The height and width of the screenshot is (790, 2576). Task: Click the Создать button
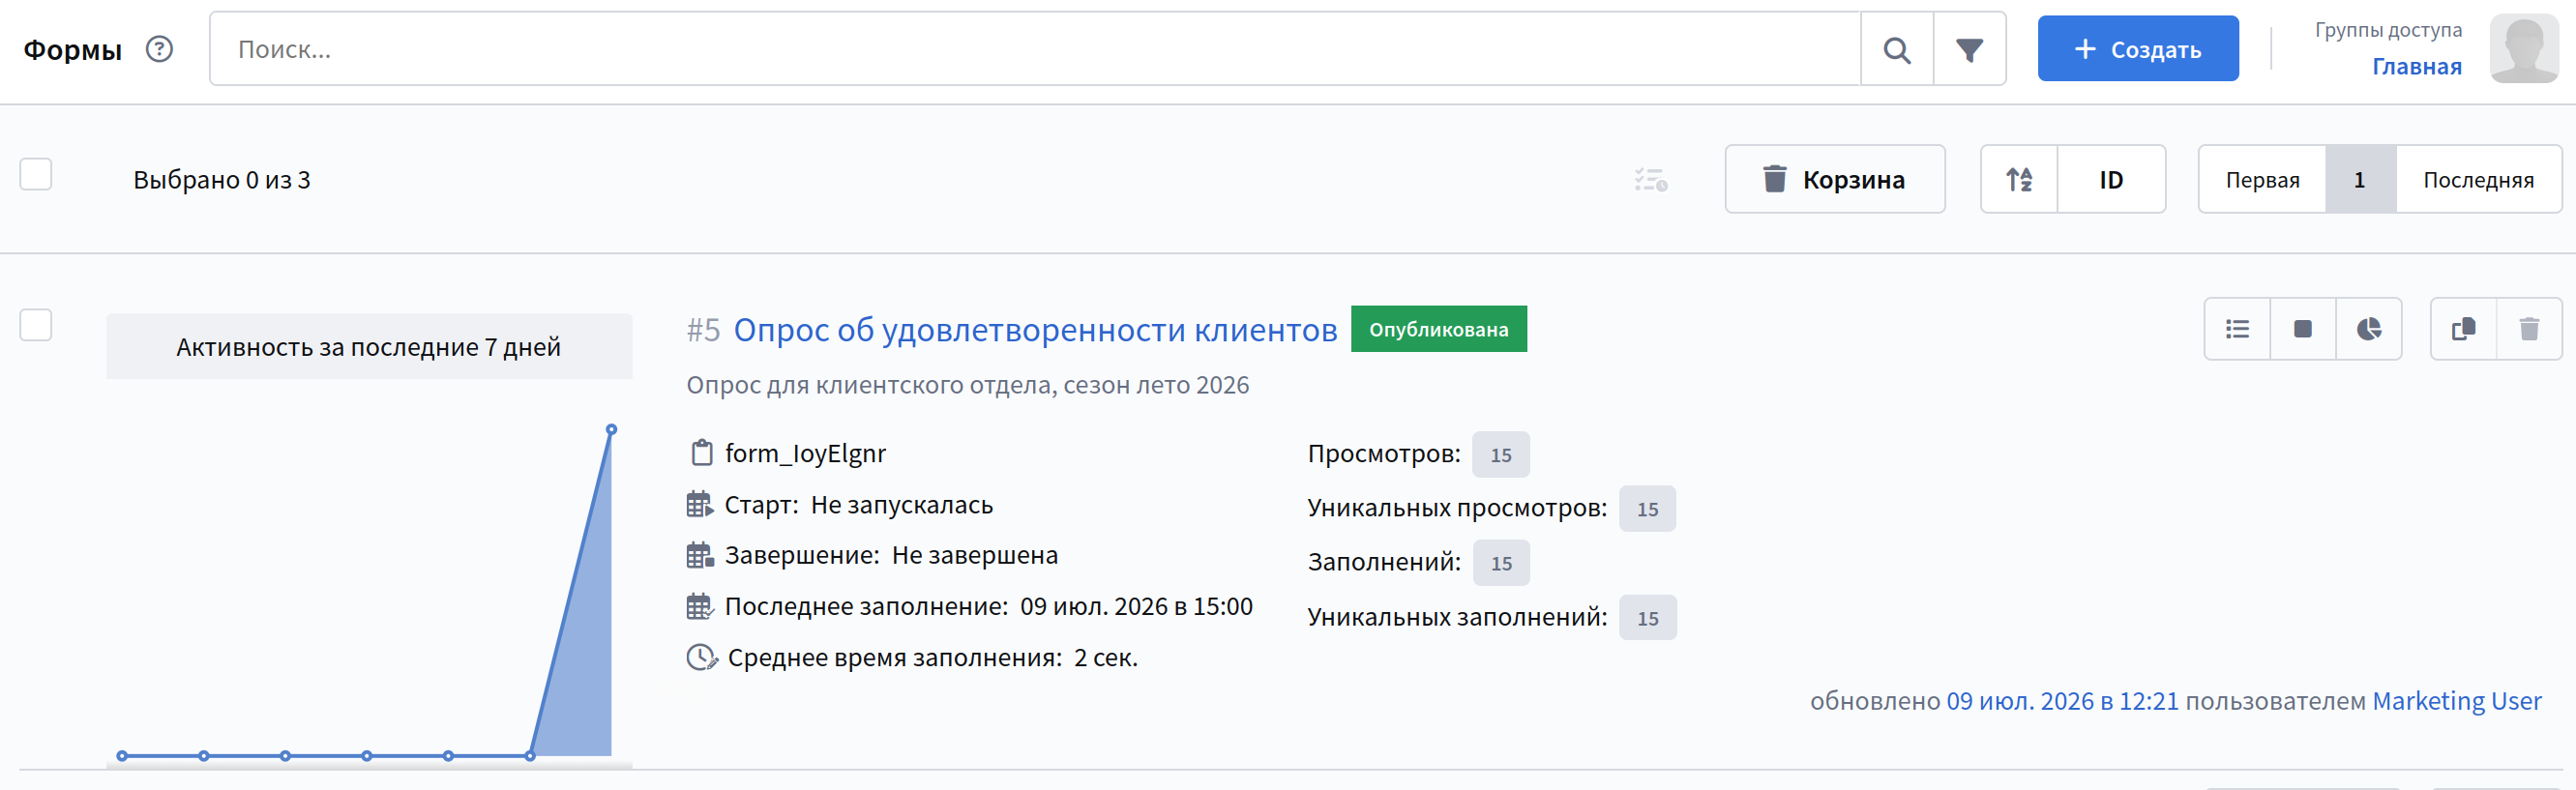2138,48
